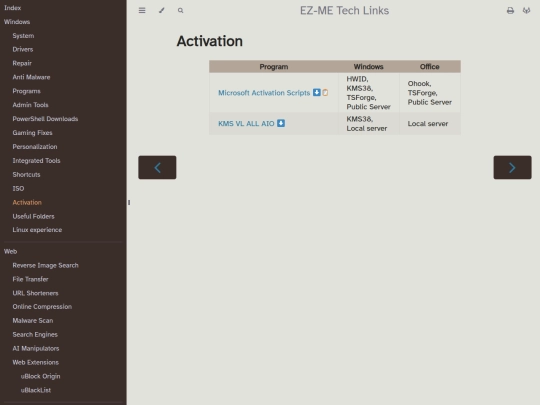Click the Activation page heading

pyautogui.click(x=209, y=41)
